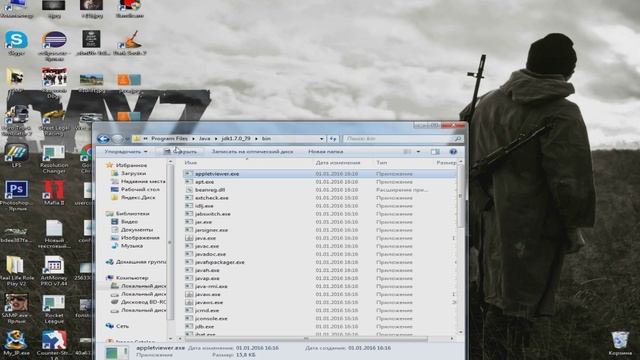Open the Street Legal Racing shortcut
Image resolution: width=640 pixels, height=360 pixels.
(54, 121)
